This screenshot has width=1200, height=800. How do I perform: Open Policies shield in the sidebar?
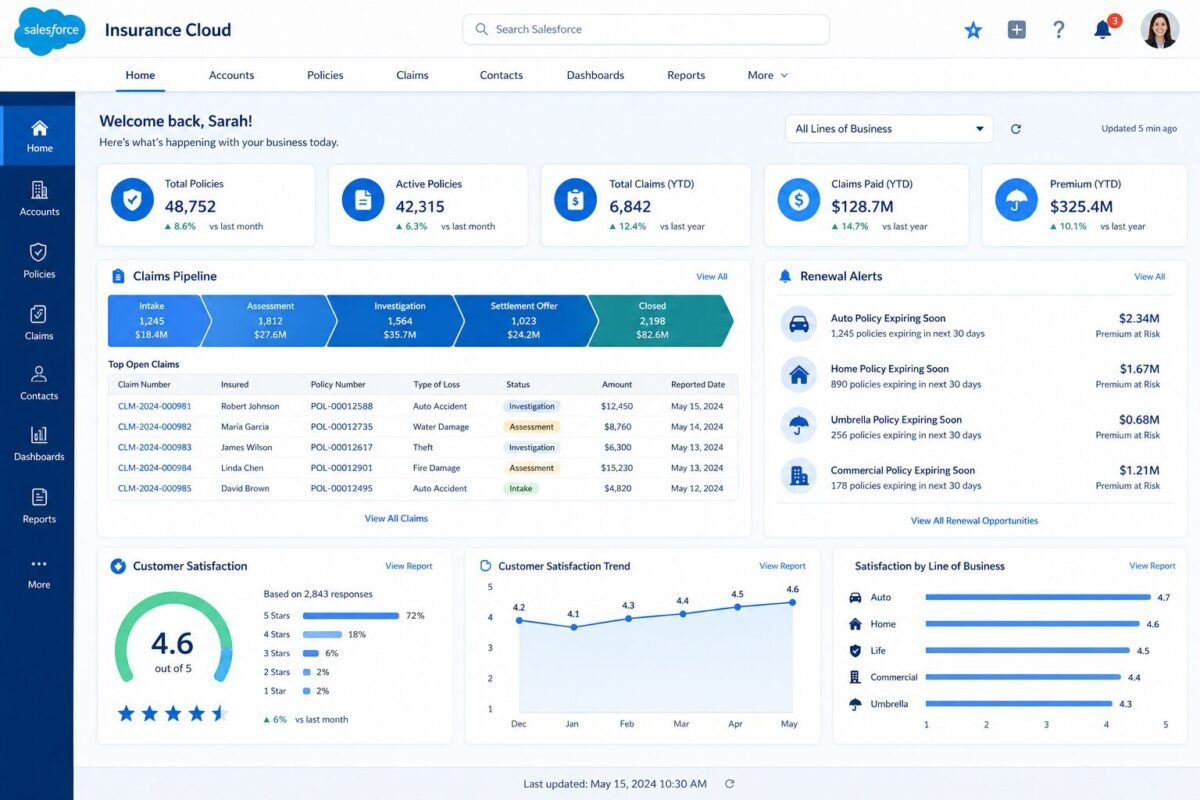pyautogui.click(x=39, y=260)
